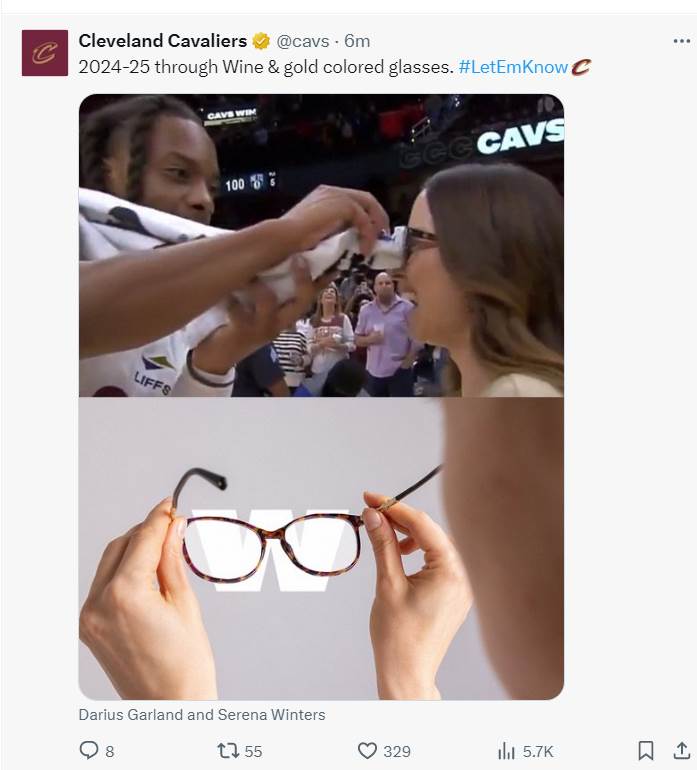
Task: Follow the #LetEmKnow hashtag
Action: (513, 67)
